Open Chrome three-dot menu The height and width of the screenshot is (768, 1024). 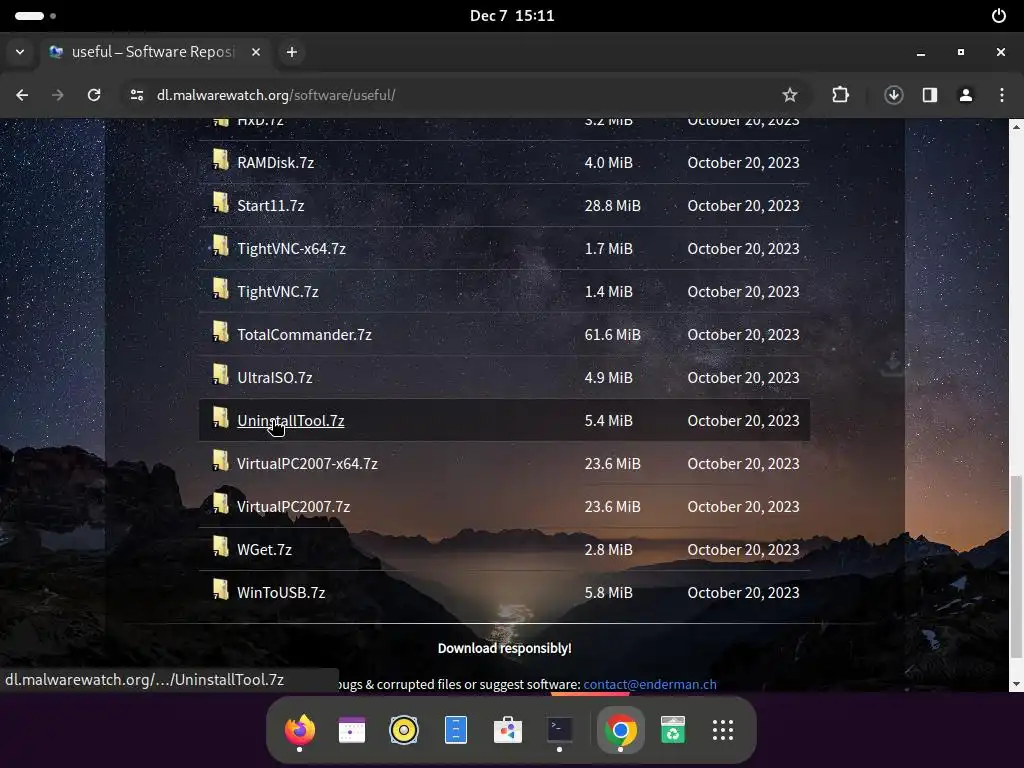[1002, 95]
